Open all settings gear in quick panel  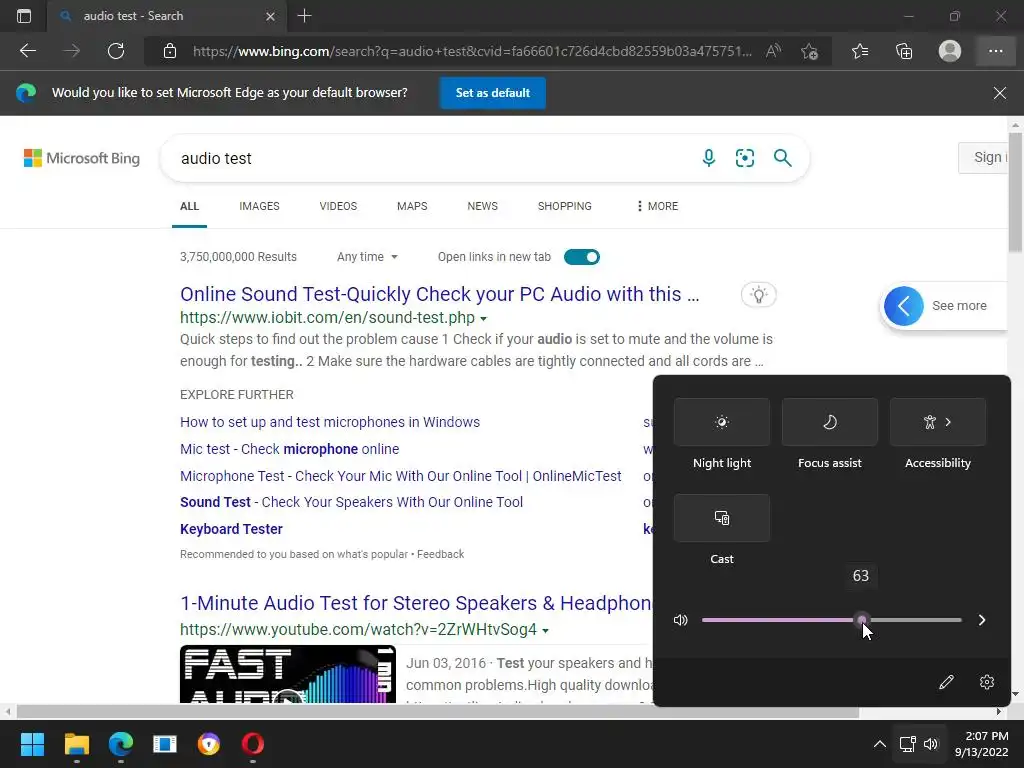click(x=987, y=682)
